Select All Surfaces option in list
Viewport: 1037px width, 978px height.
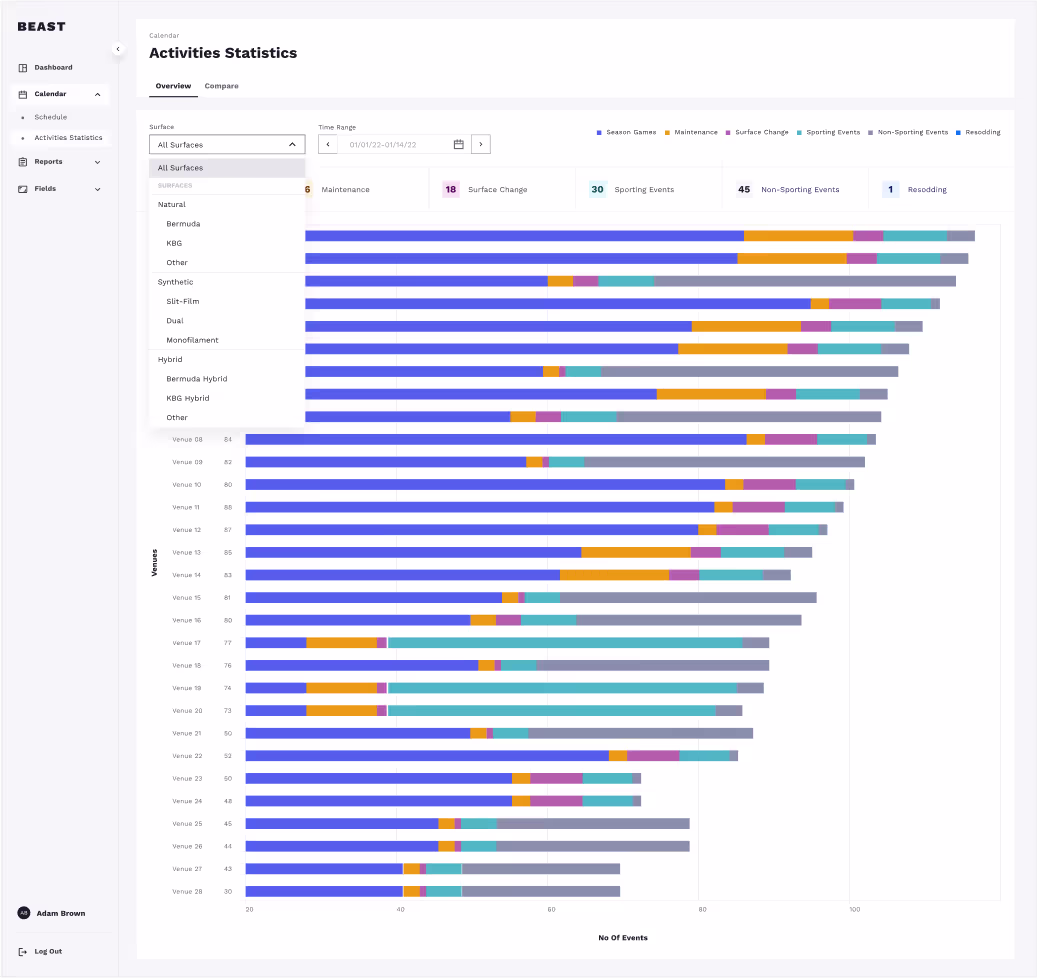(227, 168)
